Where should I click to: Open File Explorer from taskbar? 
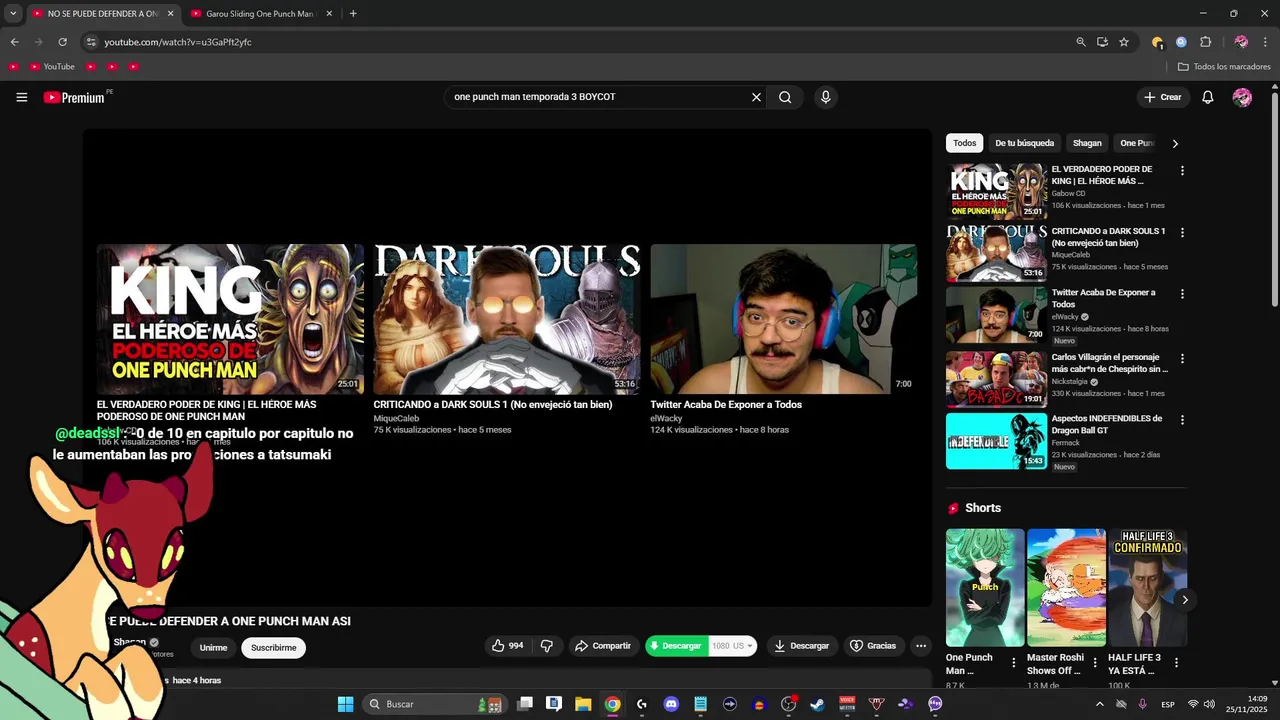[x=583, y=704]
